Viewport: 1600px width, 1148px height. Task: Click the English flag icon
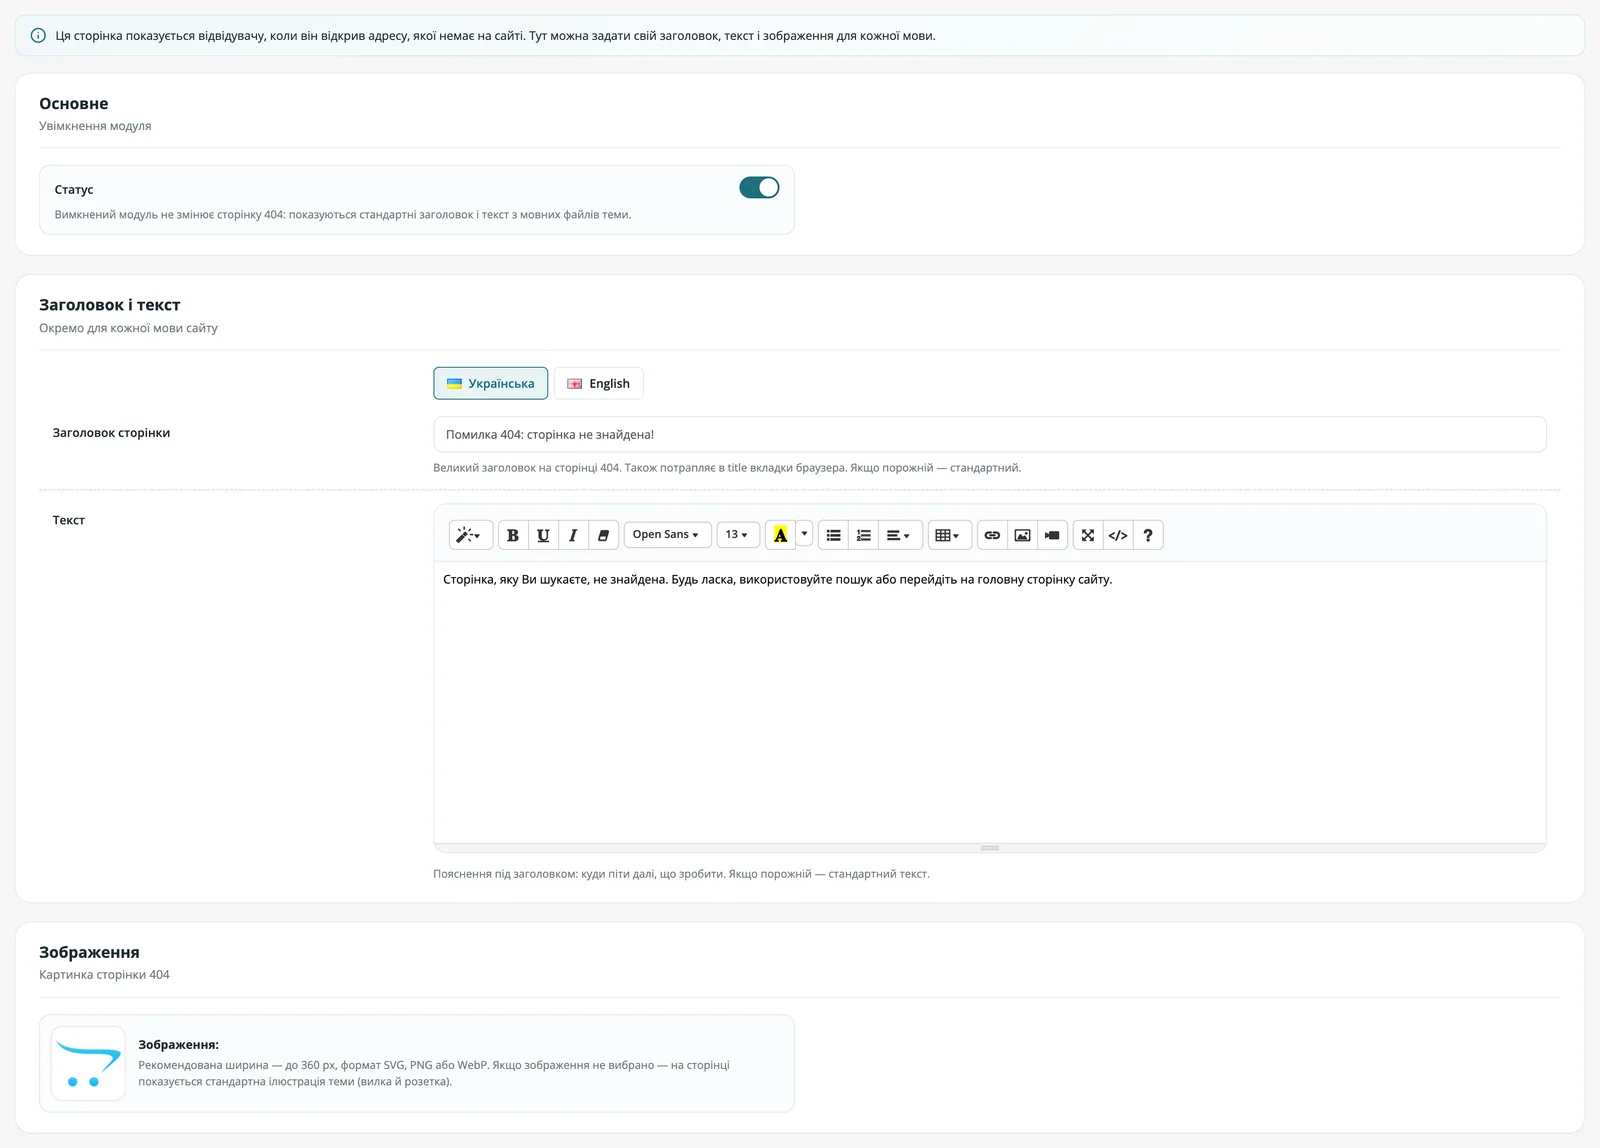[x=575, y=384]
